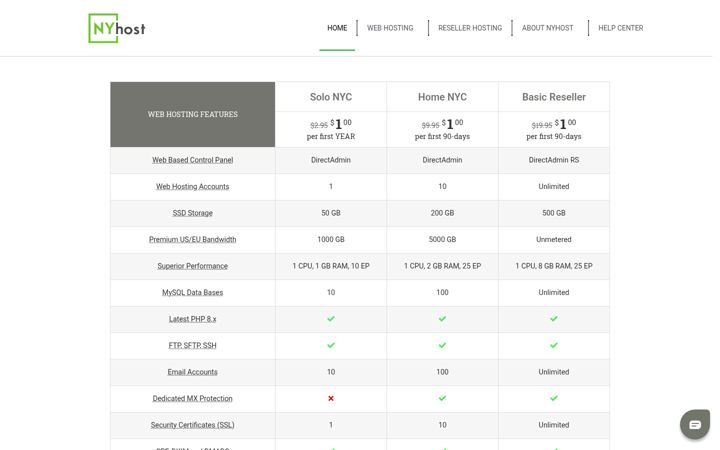The image size is (720, 450).
Task: Select the Solo NYC plan heading
Action: coord(331,97)
